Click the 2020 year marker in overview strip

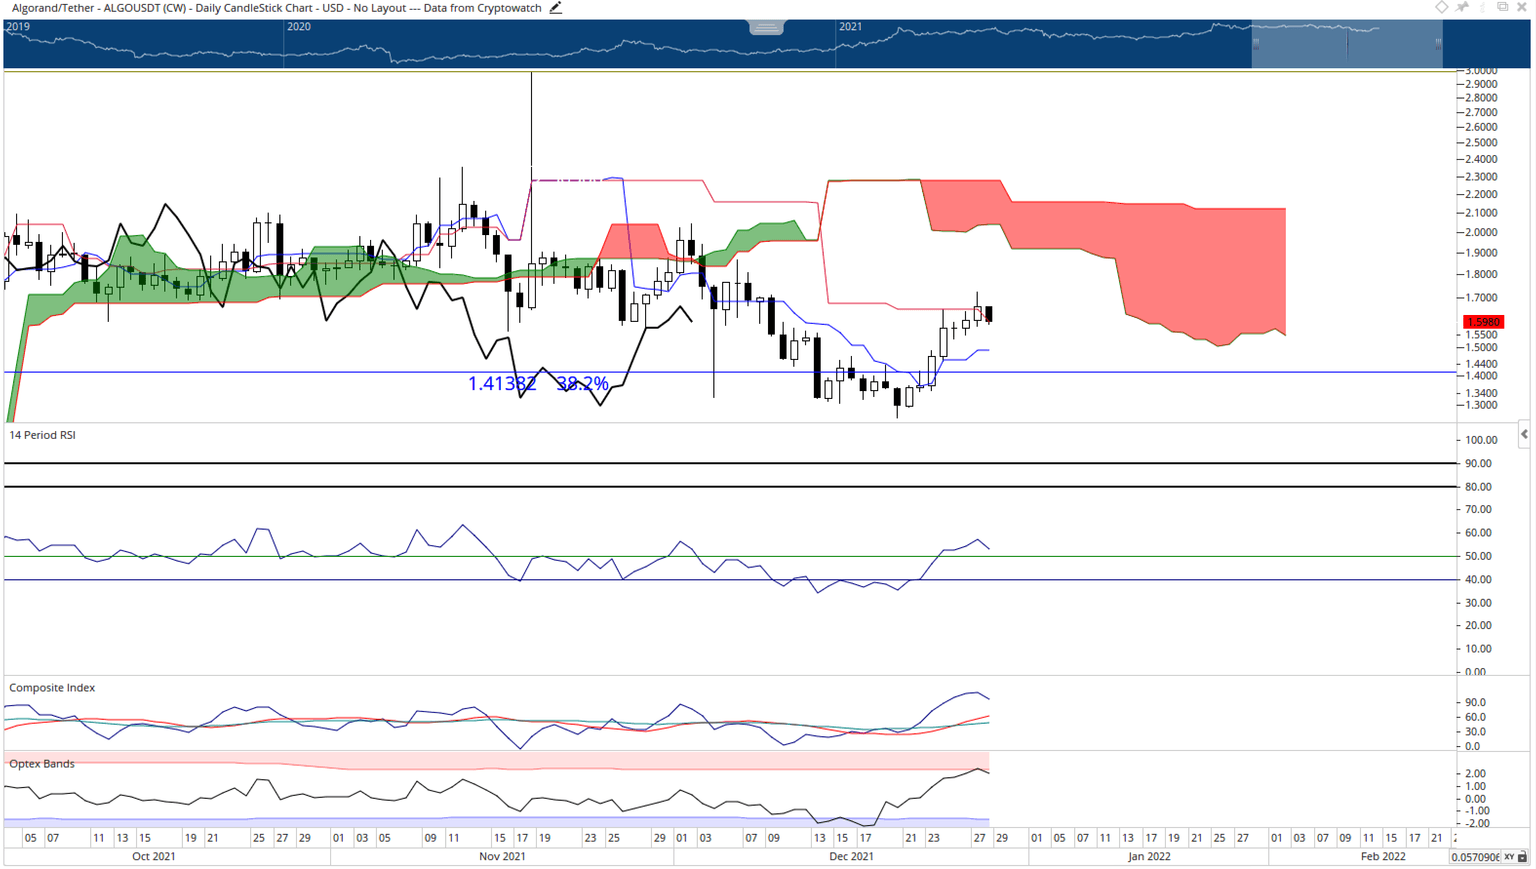pyautogui.click(x=298, y=27)
